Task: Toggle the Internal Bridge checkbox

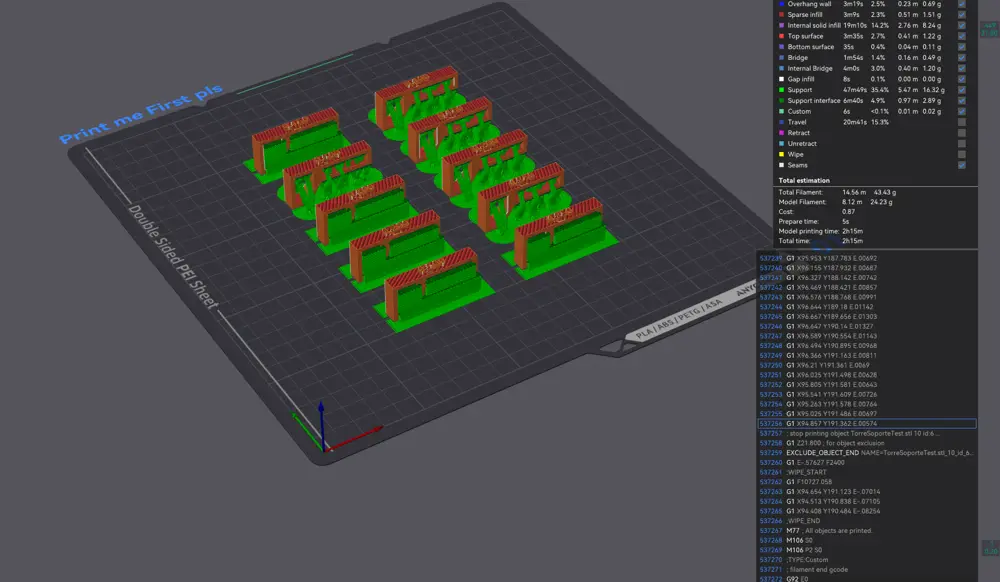Action: 961,68
